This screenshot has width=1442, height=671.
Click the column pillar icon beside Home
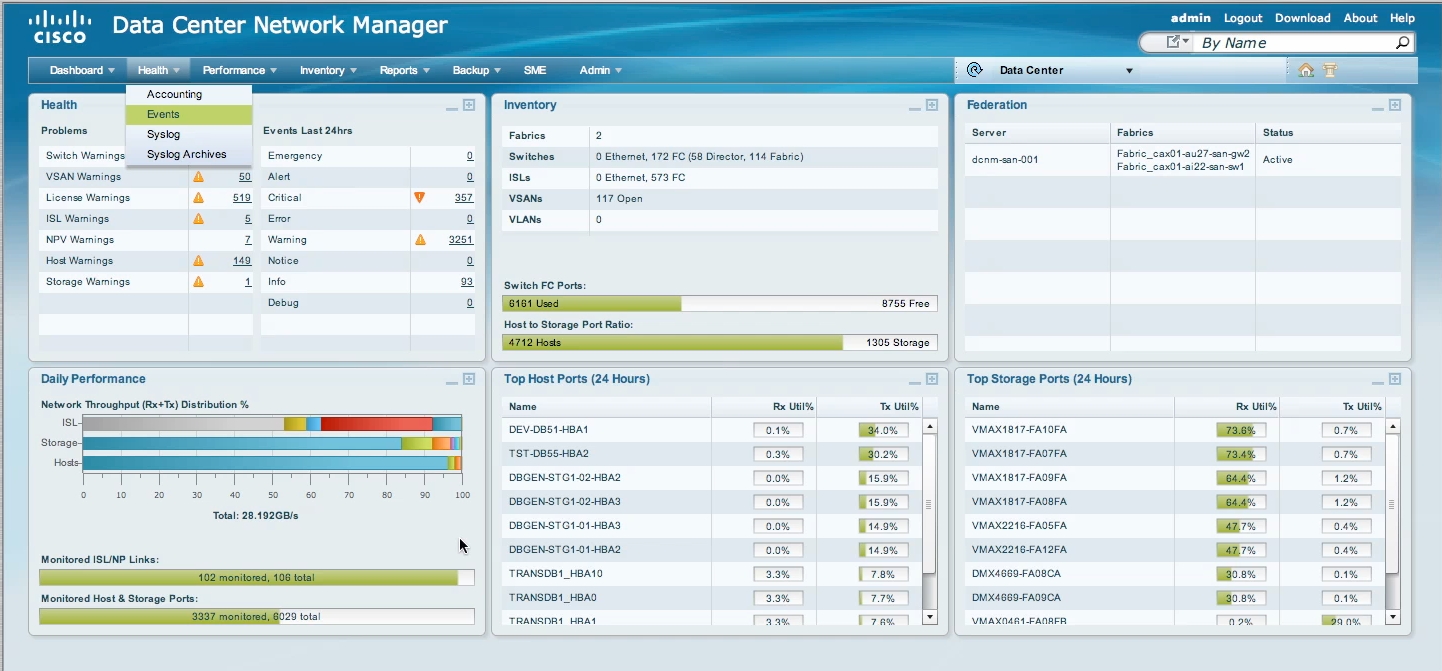[1330, 70]
